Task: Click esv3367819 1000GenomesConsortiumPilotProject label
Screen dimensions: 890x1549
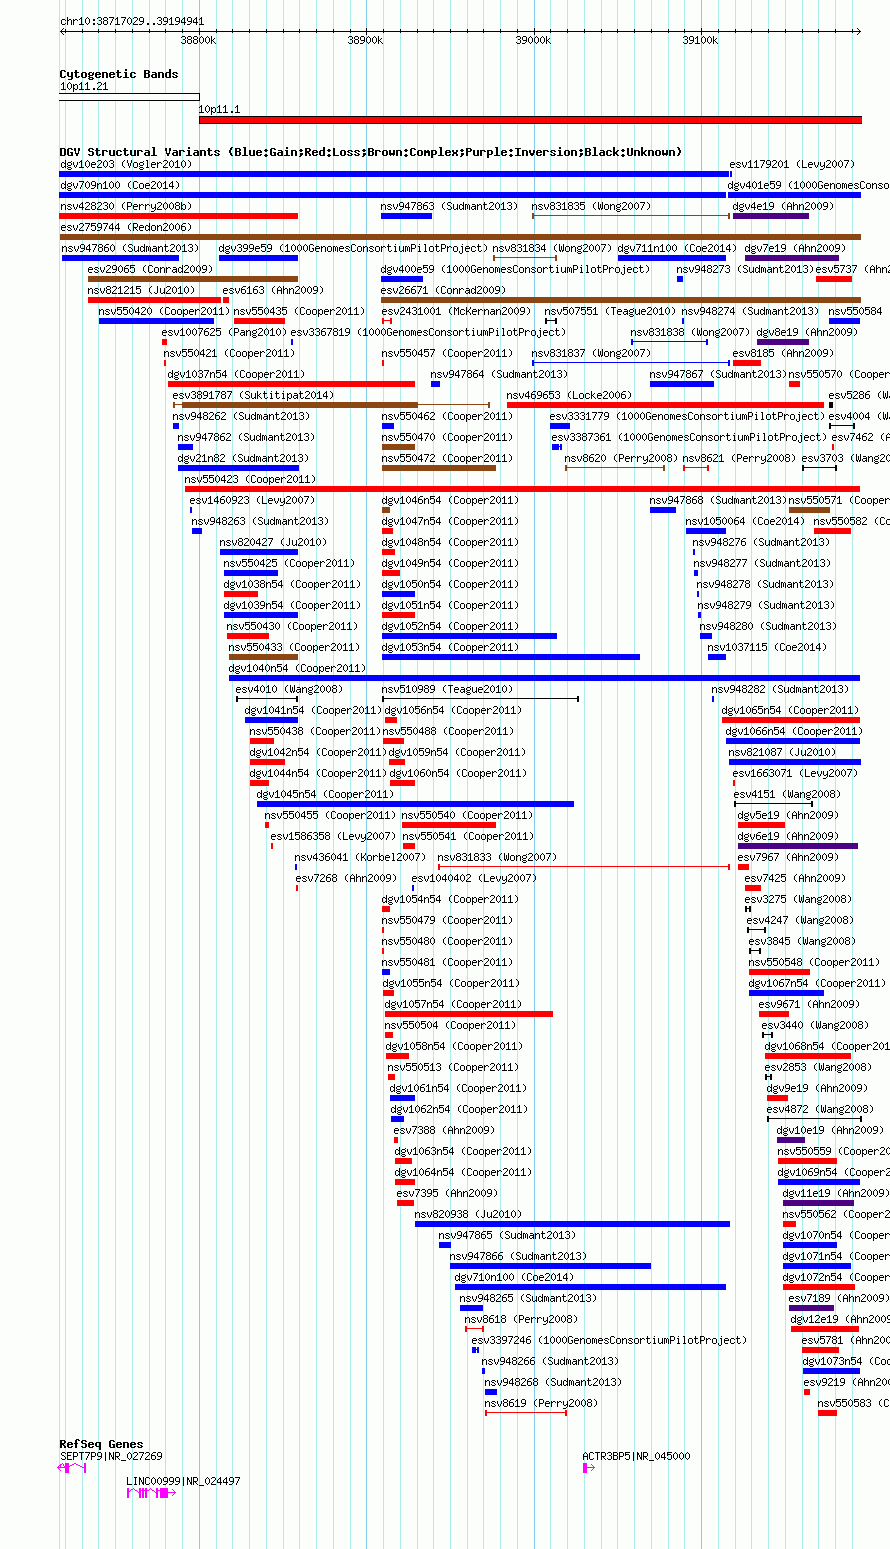Action: tap(428, 332)
